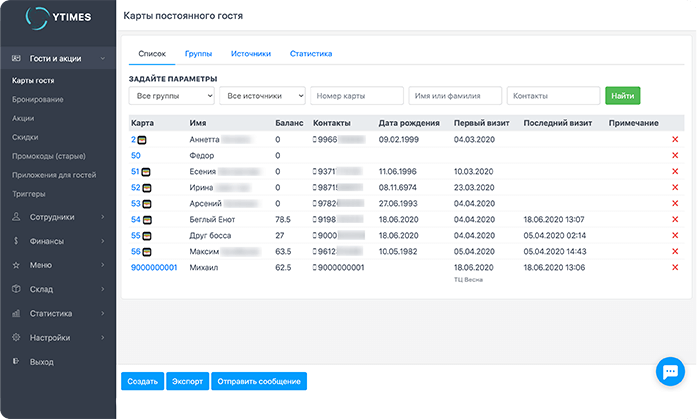Expand the Сотрудники sidebar section

point(58,216)
